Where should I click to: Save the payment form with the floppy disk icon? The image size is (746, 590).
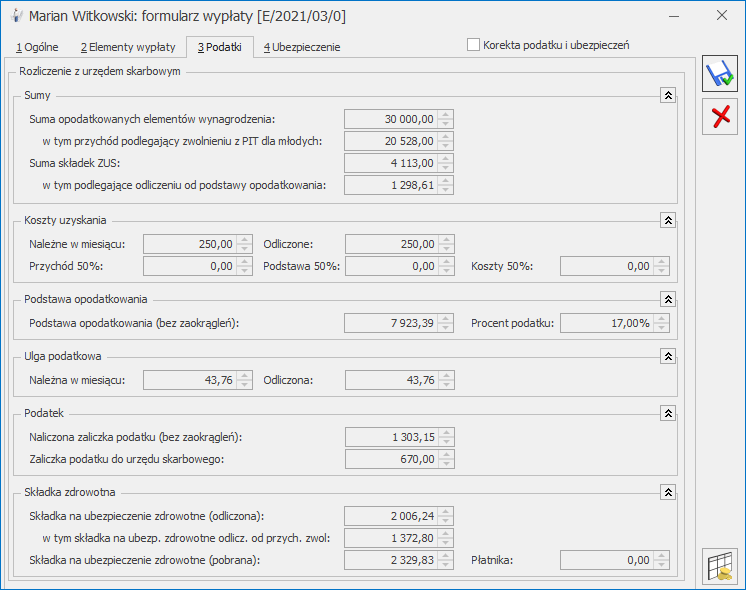720,73
